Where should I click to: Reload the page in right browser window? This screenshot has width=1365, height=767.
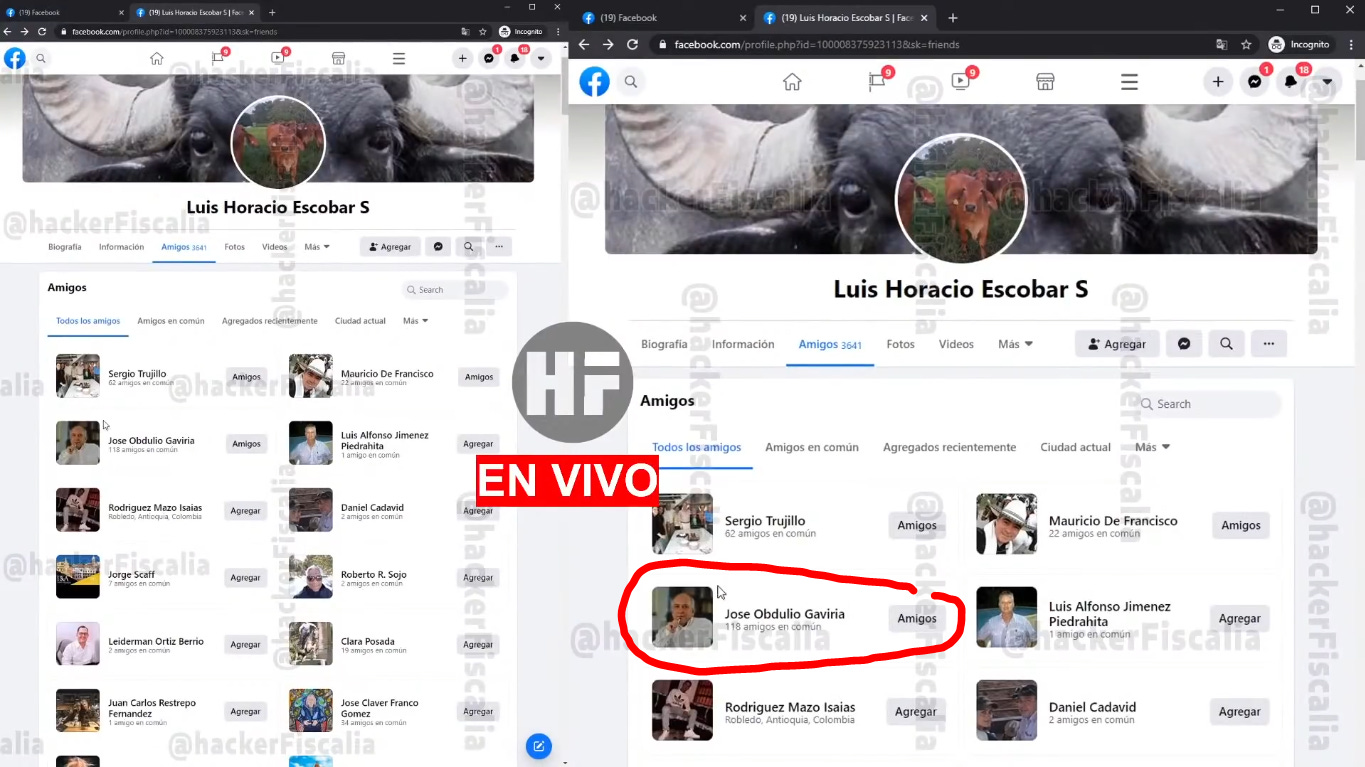[x=632, y=44]
